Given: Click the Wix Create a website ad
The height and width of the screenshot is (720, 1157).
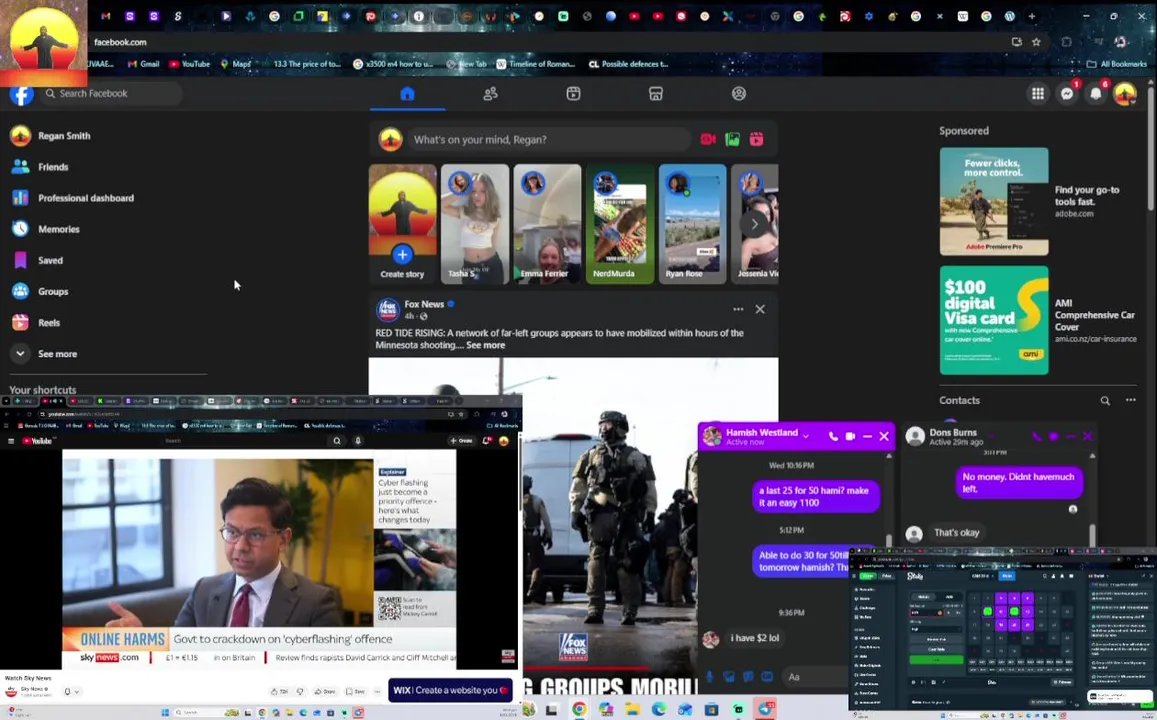Looking at the screenshot, I should (x=450, y=690).
